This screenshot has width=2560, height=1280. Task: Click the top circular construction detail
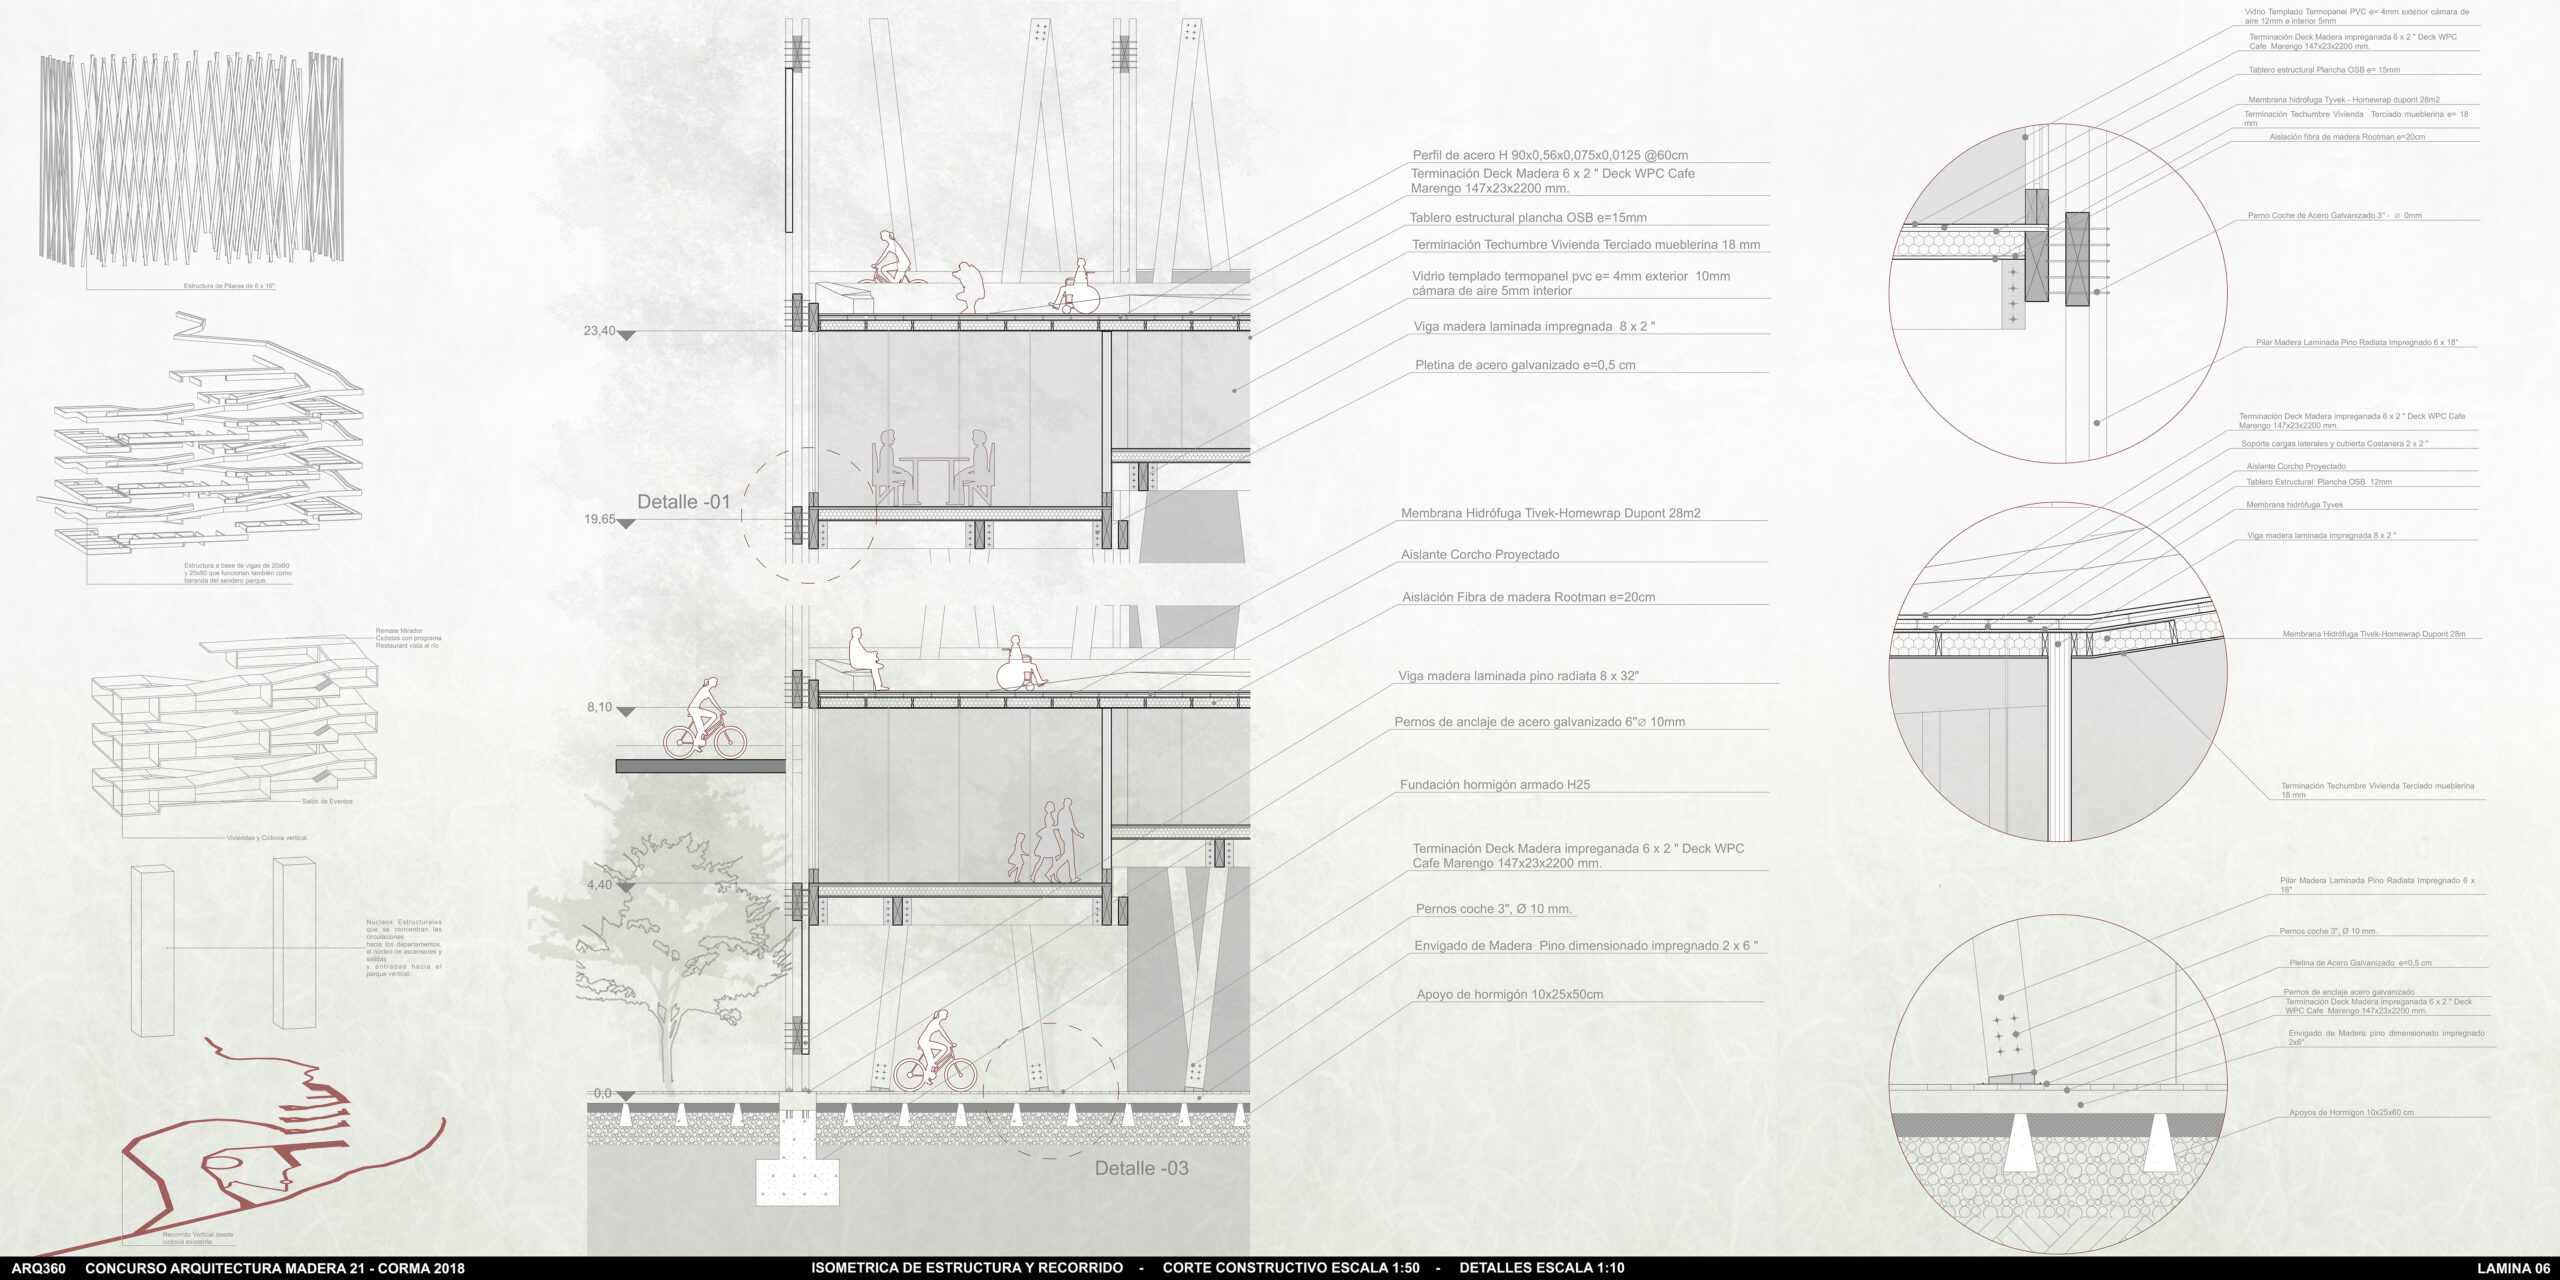pyautogui.click(x=2057, y=293)
